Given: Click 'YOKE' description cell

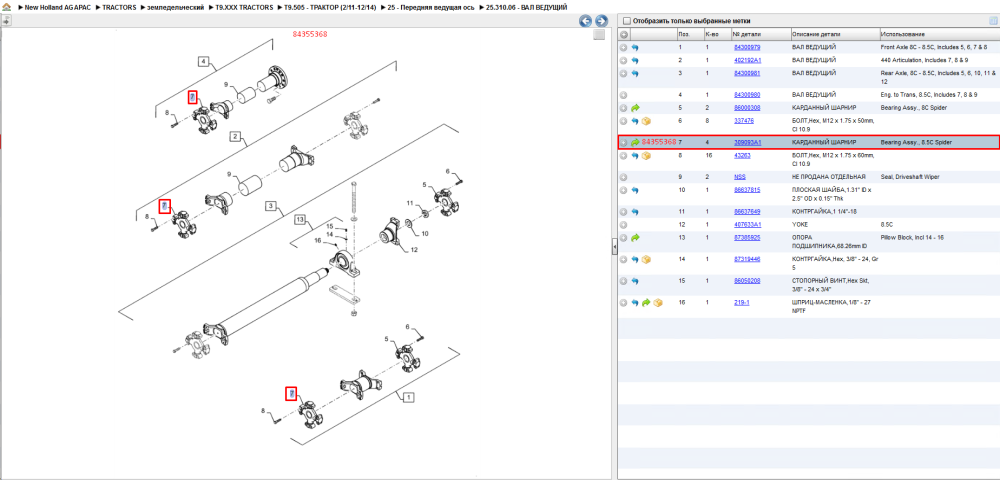Looking at the screenshot, I should tap(799, 224).
